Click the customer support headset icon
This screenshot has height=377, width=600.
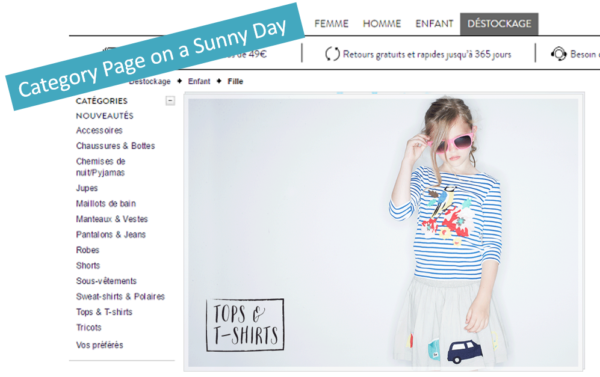click(559, 54)
